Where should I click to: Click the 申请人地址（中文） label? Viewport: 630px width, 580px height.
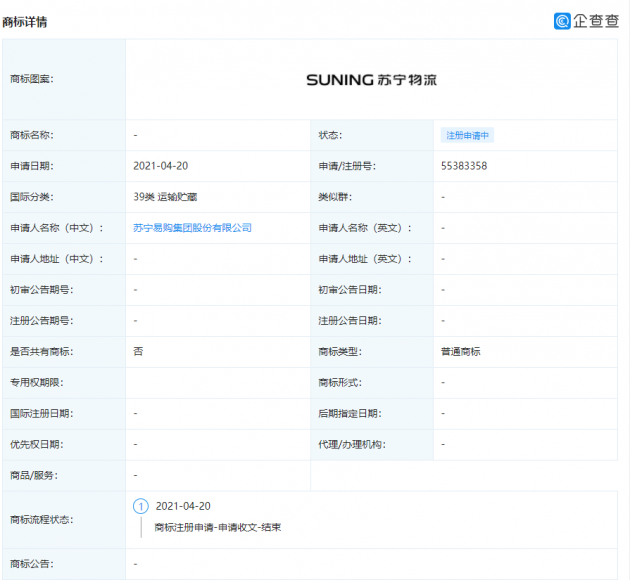coord(57,259)
